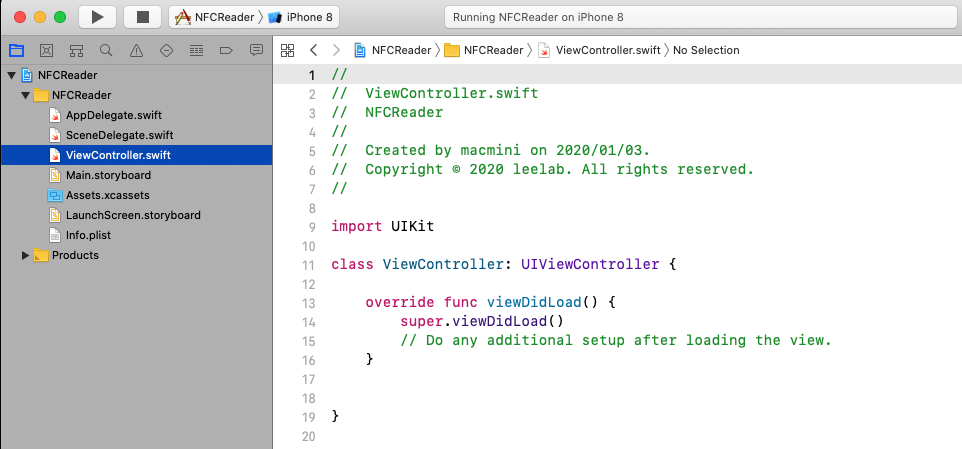Open the Source Control navigator

(45, 50)
